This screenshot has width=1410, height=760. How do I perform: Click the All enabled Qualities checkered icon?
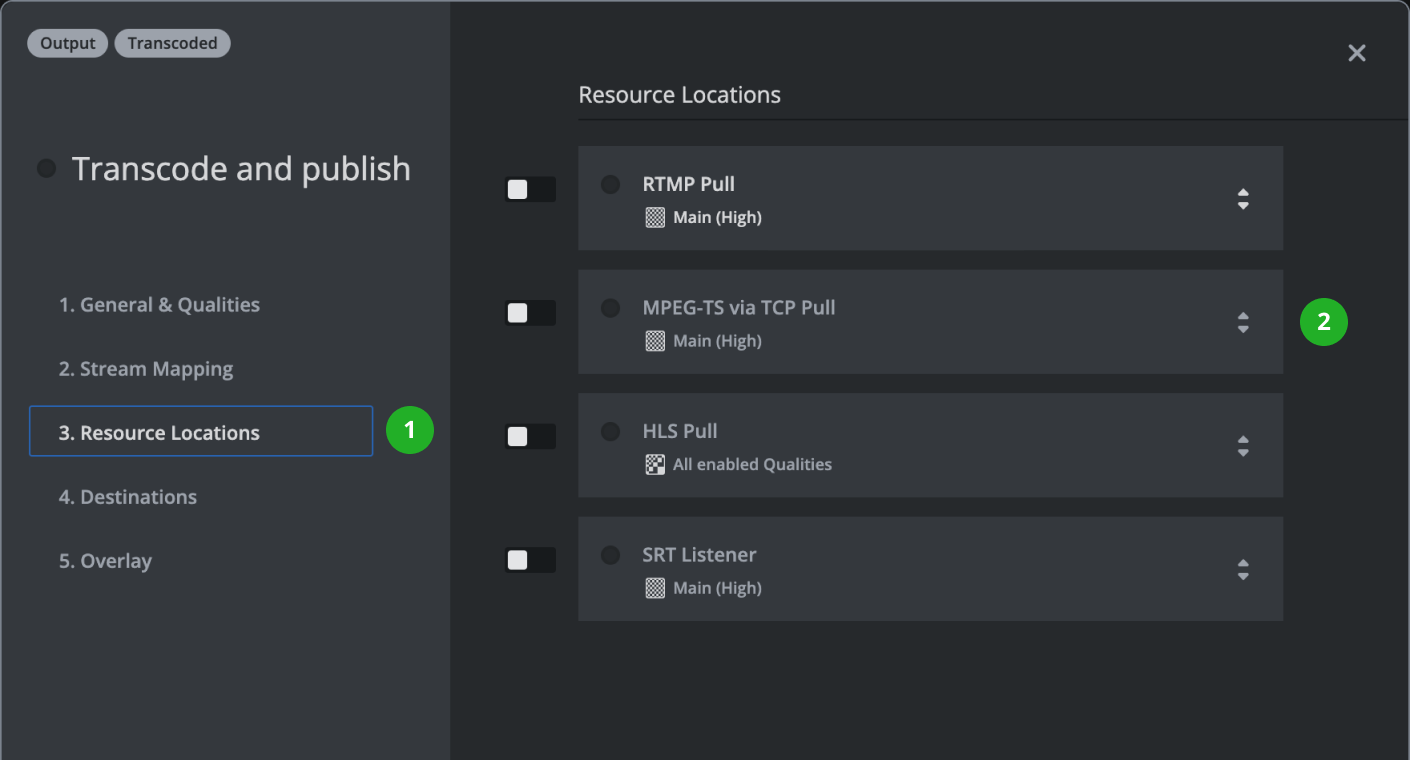tap(655, 465)
